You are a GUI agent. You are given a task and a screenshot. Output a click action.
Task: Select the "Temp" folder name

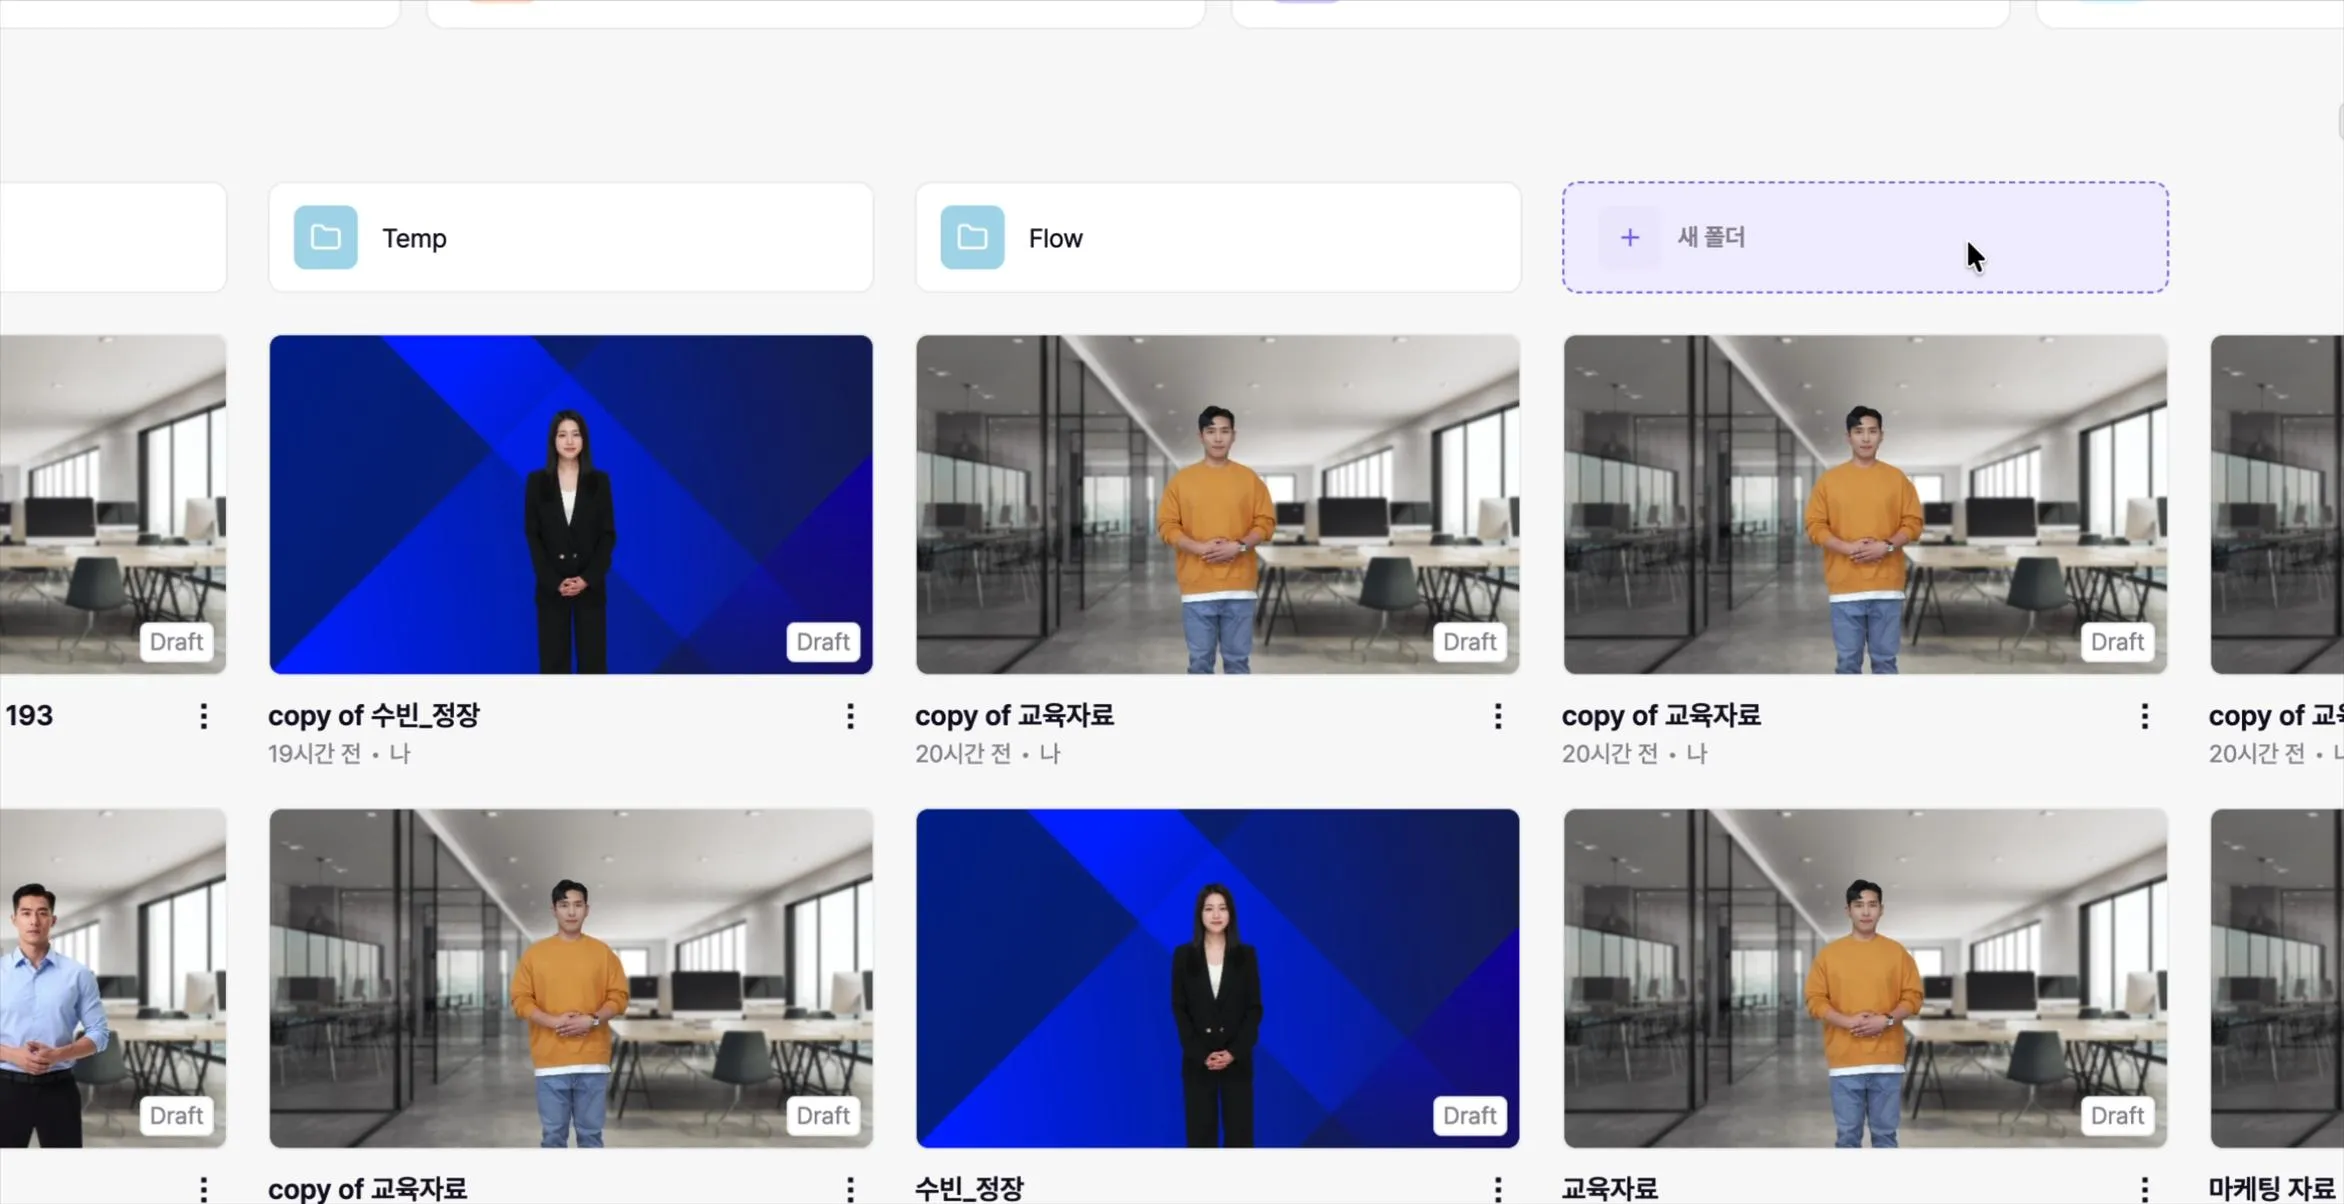[x=414, y=238]
